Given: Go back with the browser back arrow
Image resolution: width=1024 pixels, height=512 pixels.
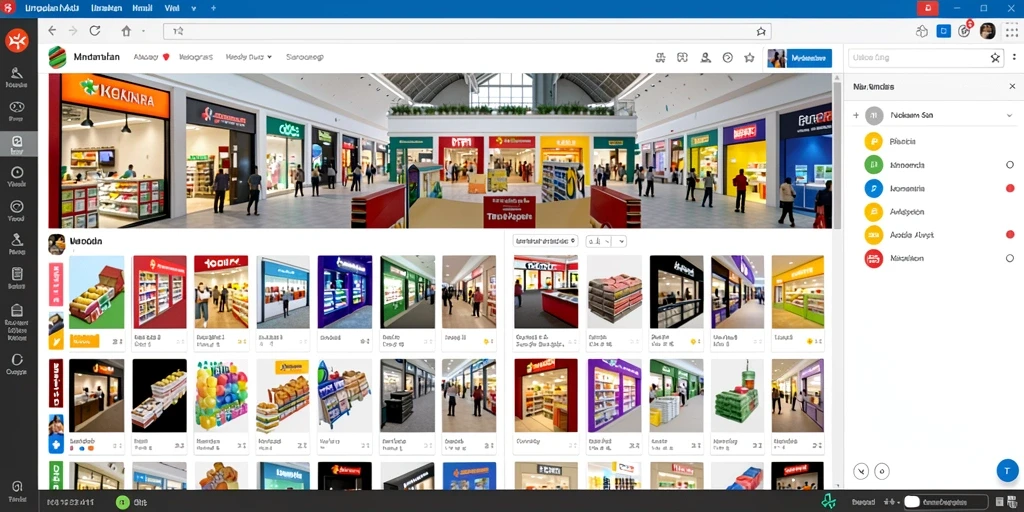Looking at the screenshot, I should click(x=52, y=31).
